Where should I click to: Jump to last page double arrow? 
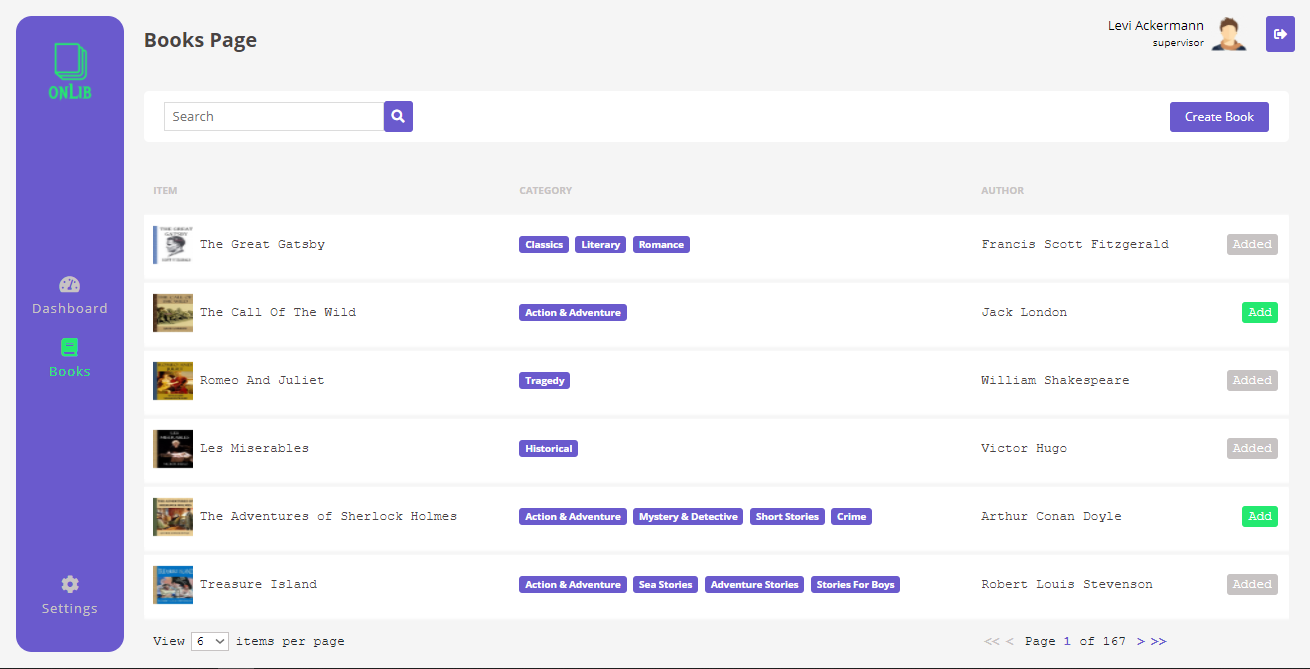pos(1158,641)
